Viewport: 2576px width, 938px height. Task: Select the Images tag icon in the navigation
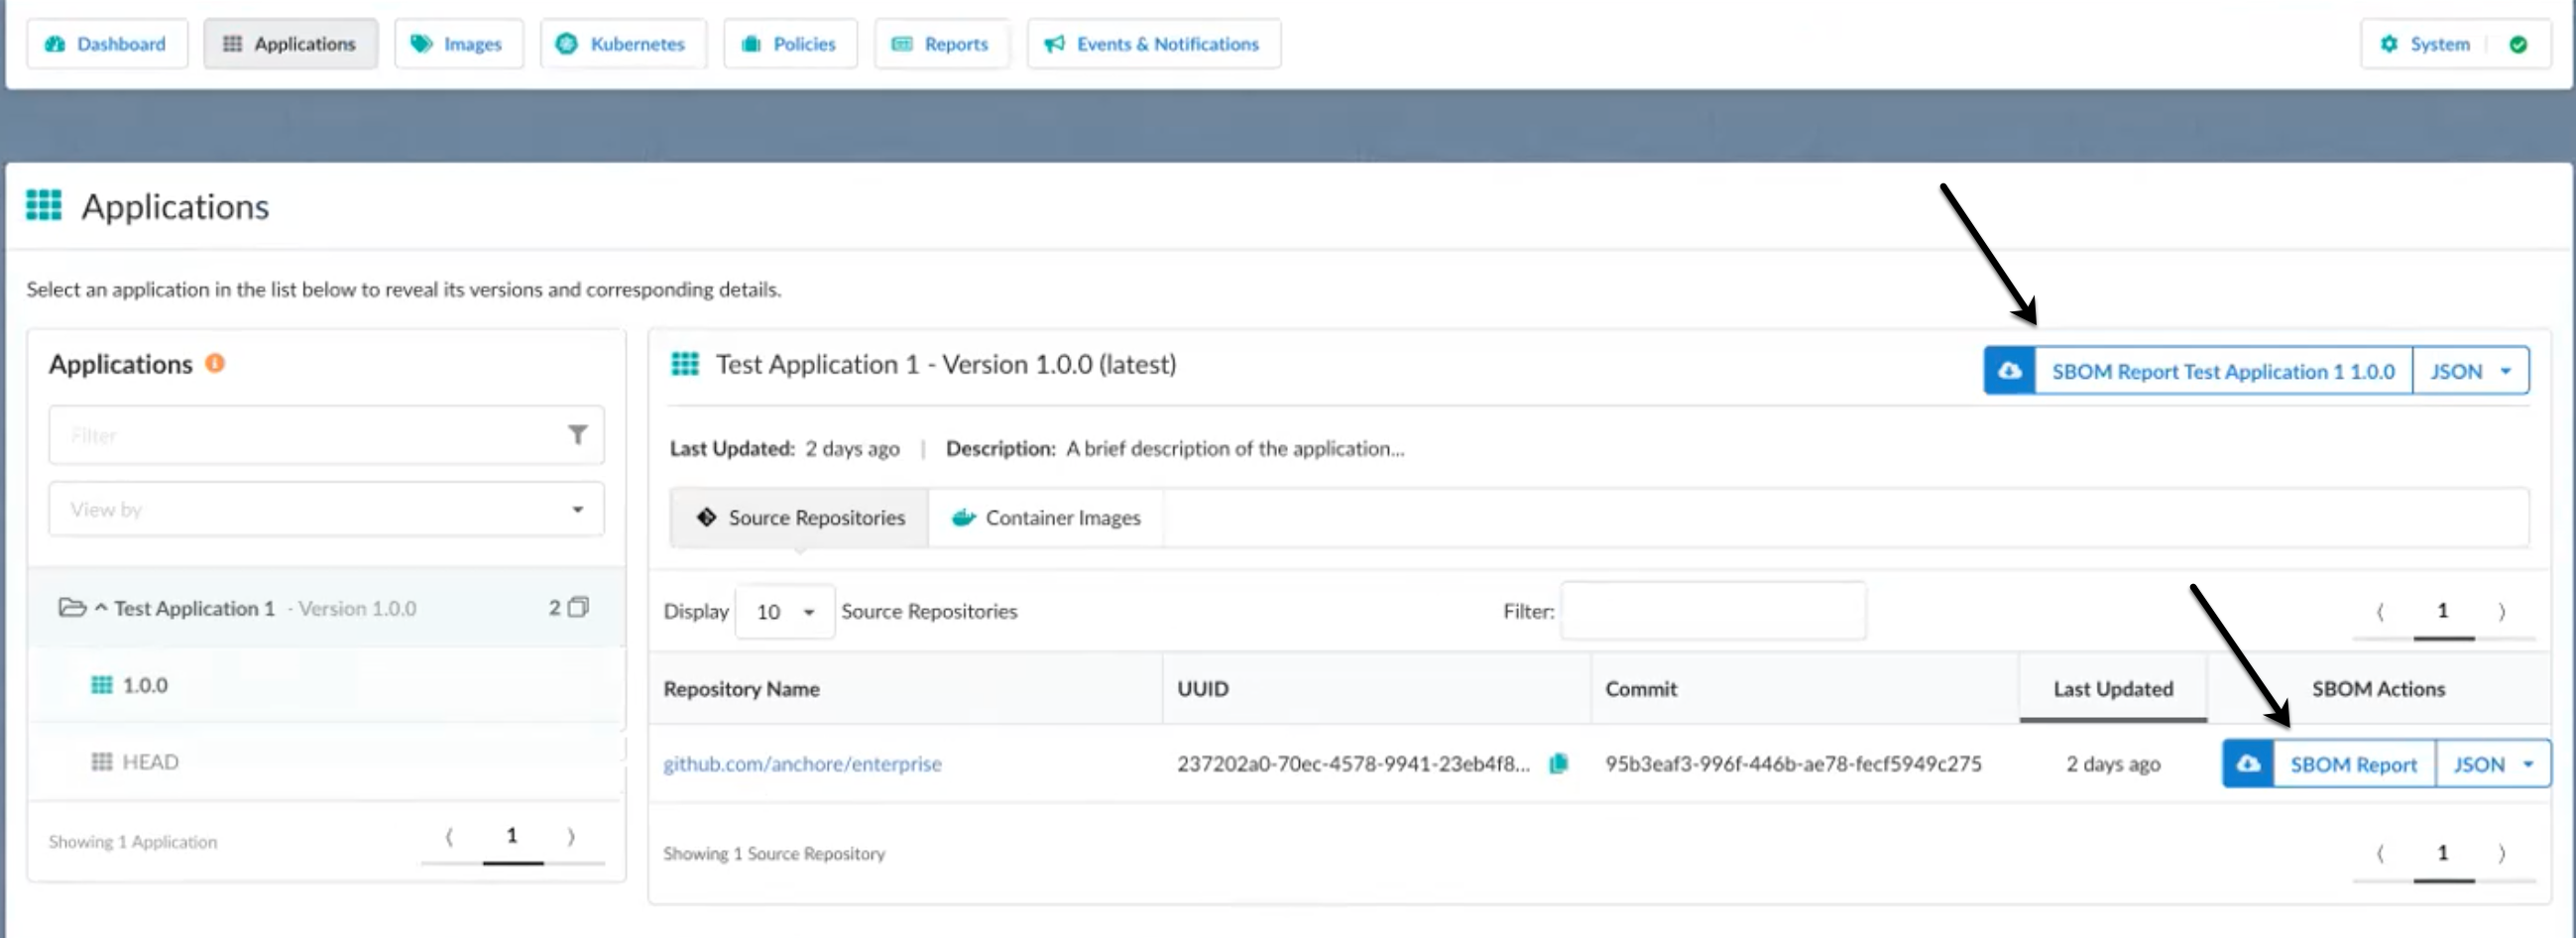click(422, 44)
